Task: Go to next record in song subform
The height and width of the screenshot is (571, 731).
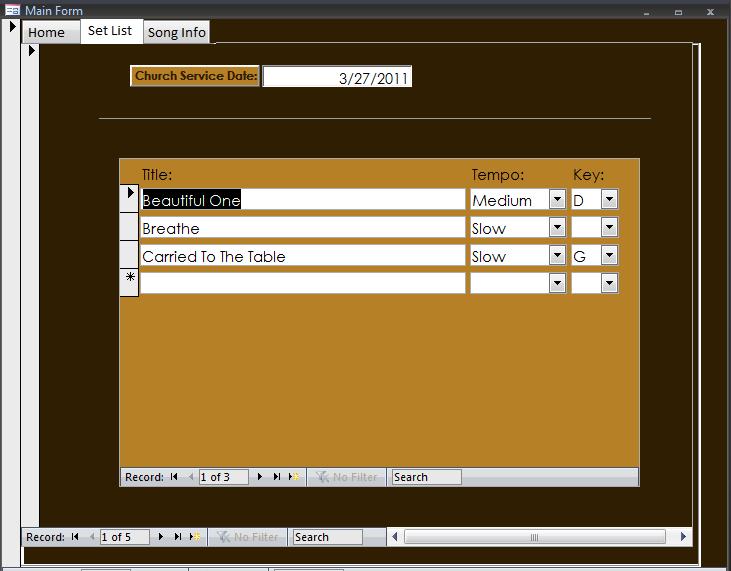Action: (x=260, y=477)
